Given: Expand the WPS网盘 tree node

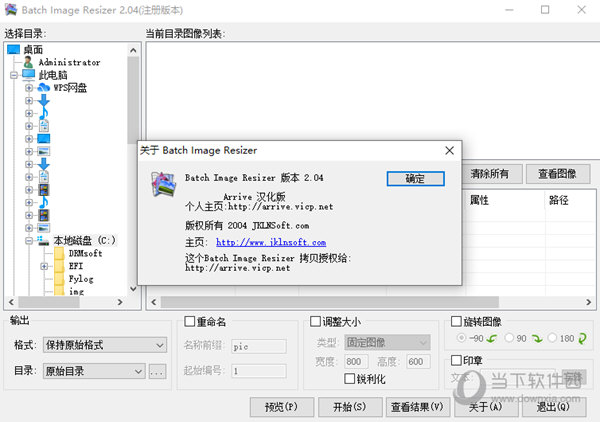Looking at the screenshot, I should click(29, 88).
